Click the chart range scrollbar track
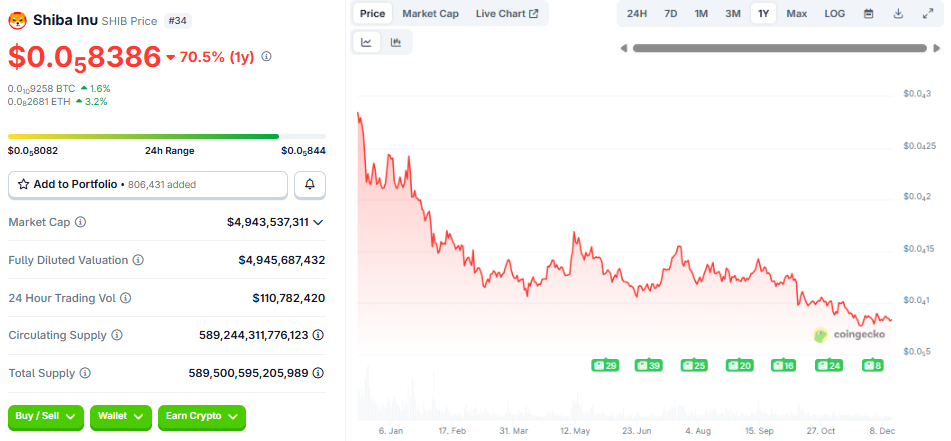Image resolution: width=951 pixels, height=441 pixels. coord(779,48)
